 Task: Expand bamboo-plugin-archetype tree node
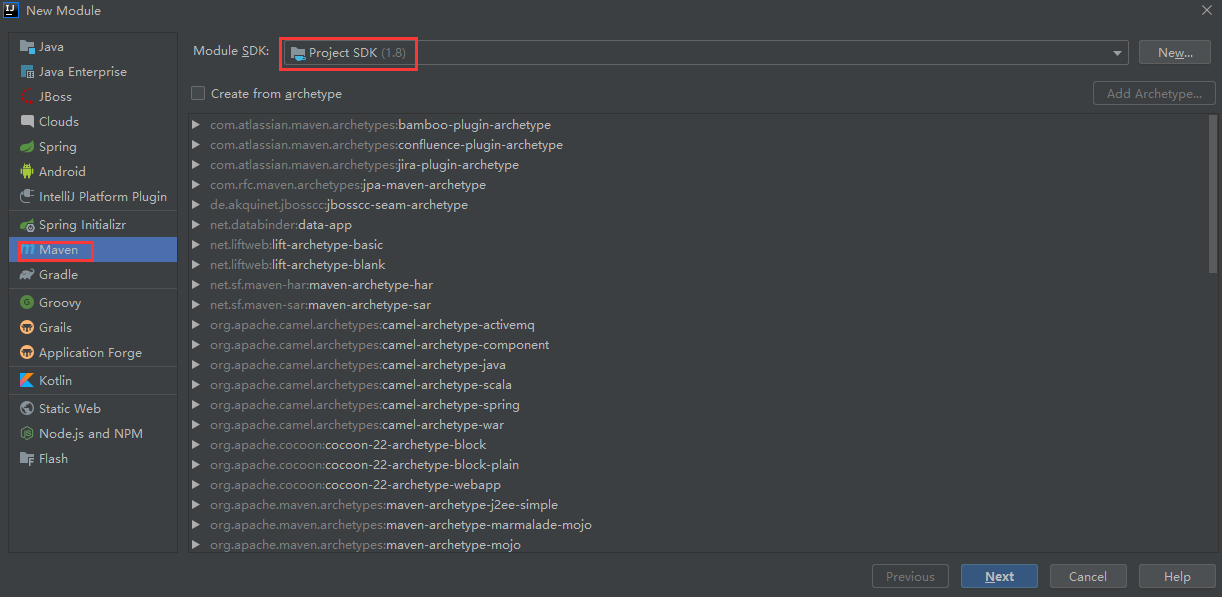coord(196,125)
